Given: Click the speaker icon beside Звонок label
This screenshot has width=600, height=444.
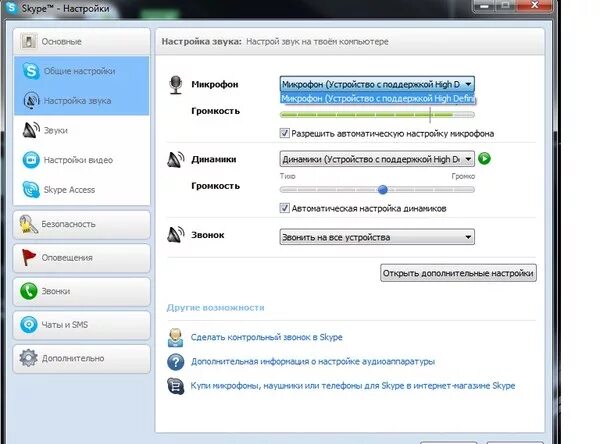Looking at the screenshot, I should point(176,234).
